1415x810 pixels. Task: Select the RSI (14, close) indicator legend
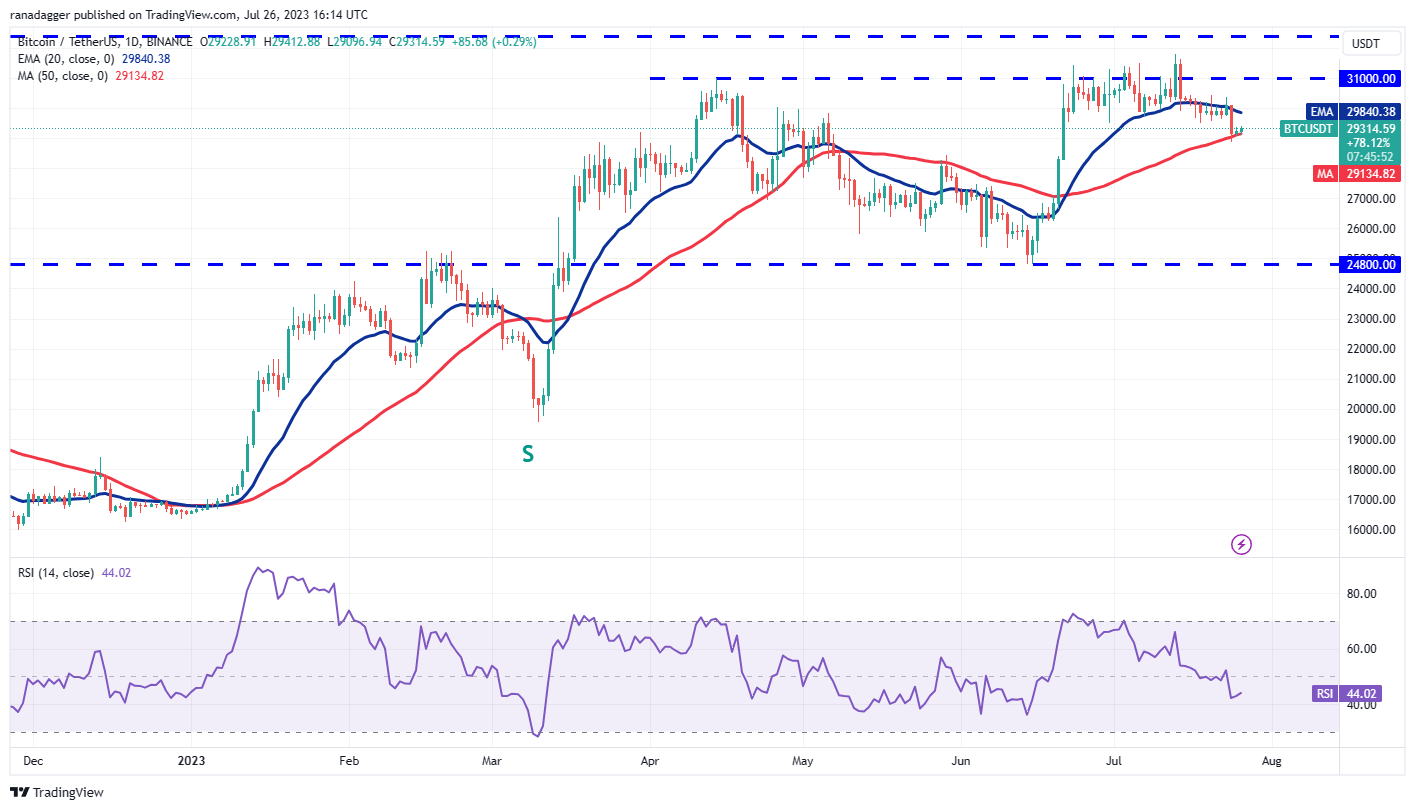point(58,573)
